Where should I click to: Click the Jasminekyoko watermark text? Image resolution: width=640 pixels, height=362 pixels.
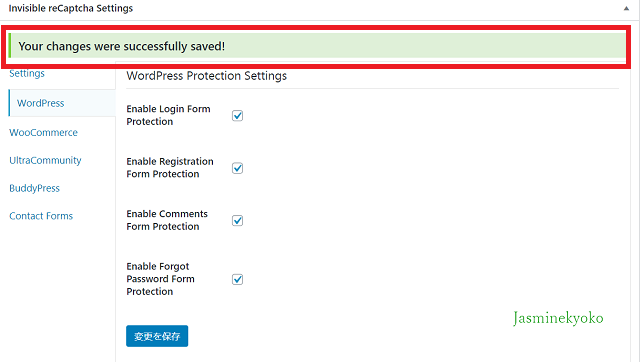click(x=558, y=318)
